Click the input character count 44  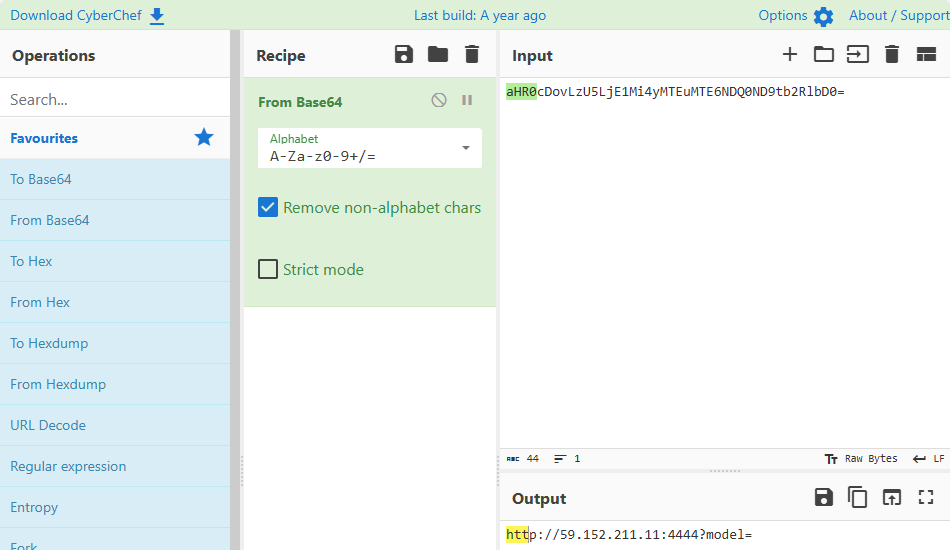523,459
